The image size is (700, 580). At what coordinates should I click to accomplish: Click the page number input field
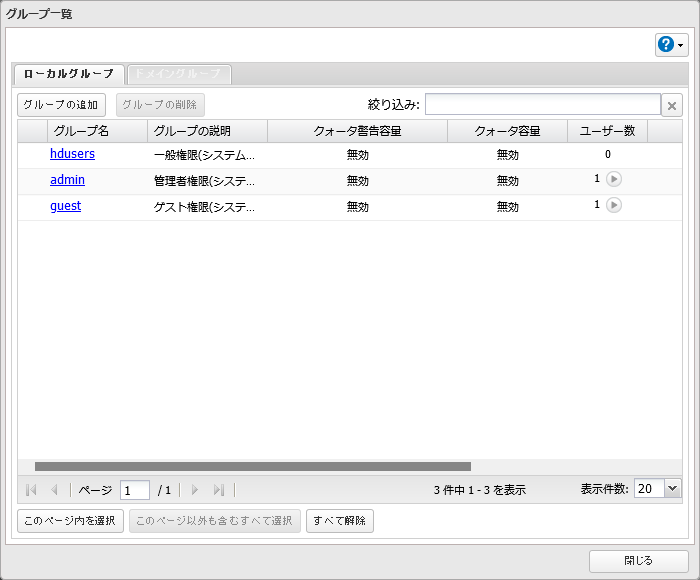(135, 490)
